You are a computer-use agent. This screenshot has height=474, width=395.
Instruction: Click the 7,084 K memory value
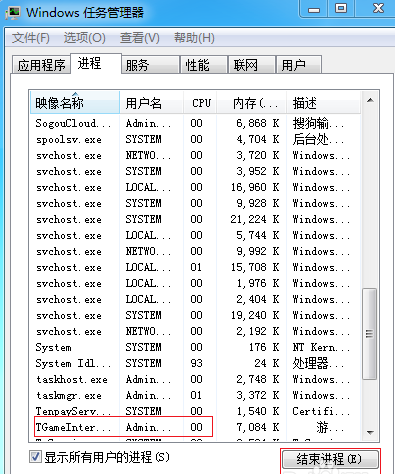[258, 427]
